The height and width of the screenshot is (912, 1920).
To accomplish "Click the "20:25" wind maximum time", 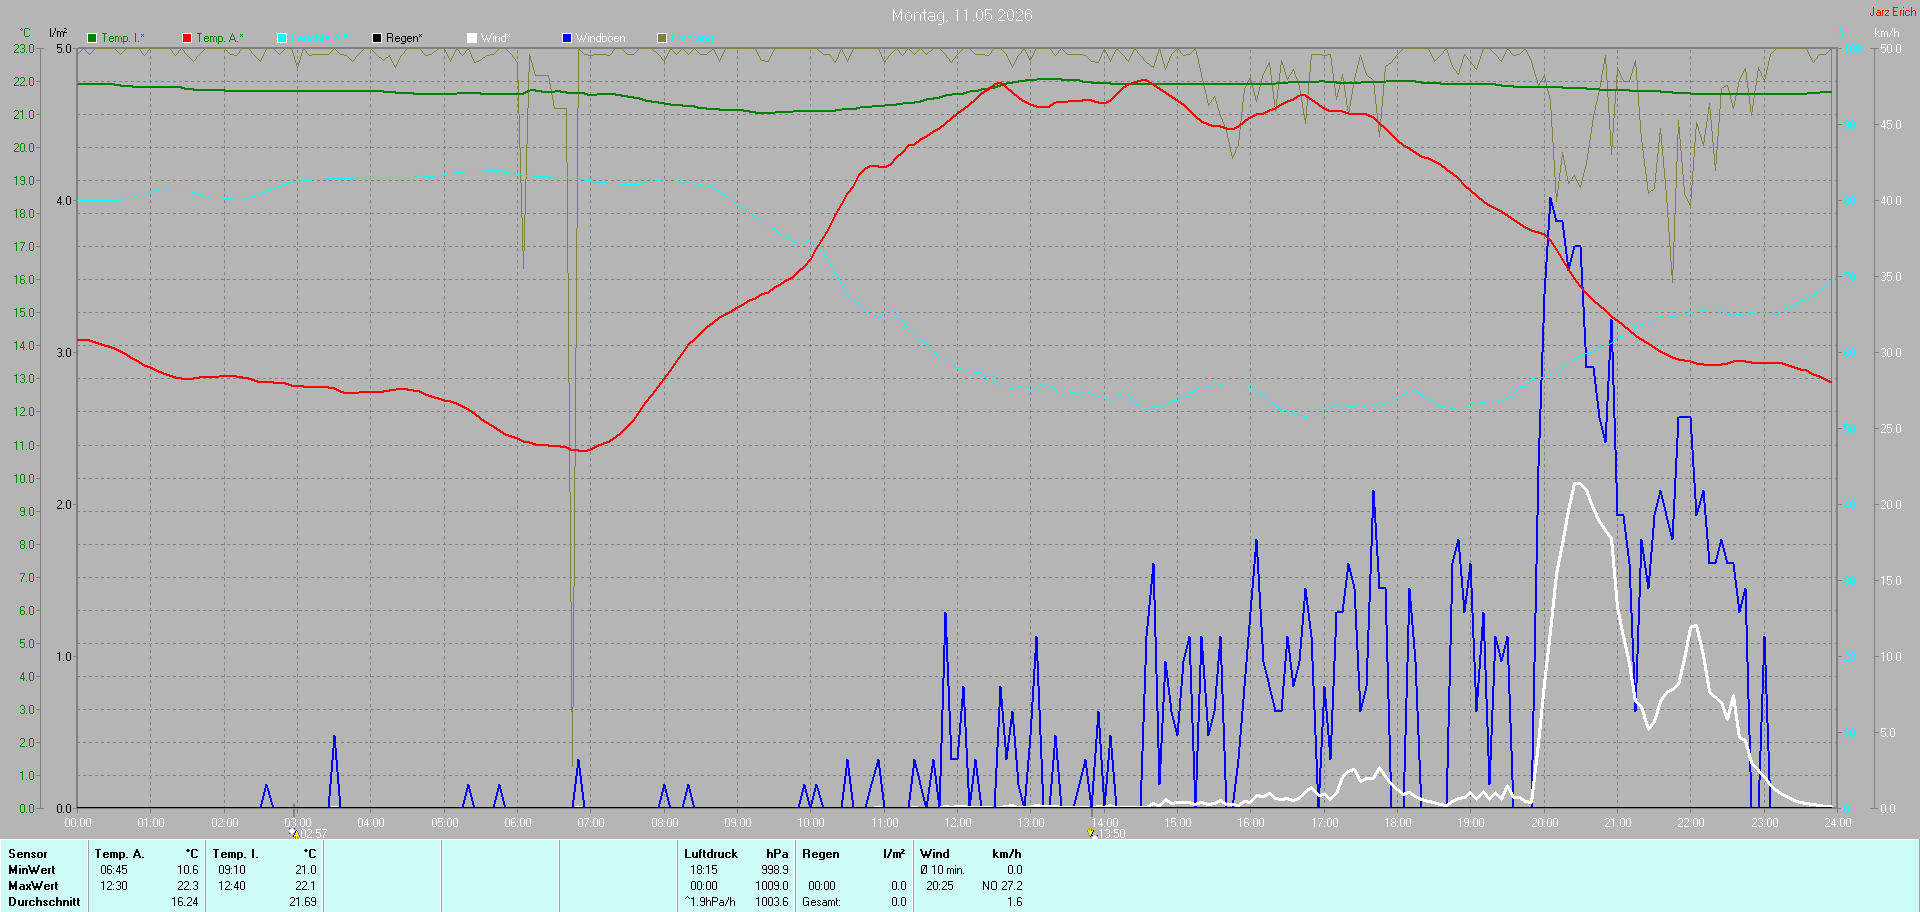I will click(x=940, y=886).
